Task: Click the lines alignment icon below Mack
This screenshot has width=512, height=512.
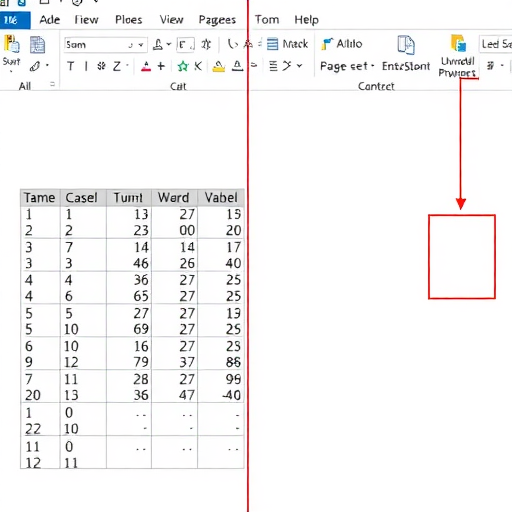Action: click(x=273, y=66)
